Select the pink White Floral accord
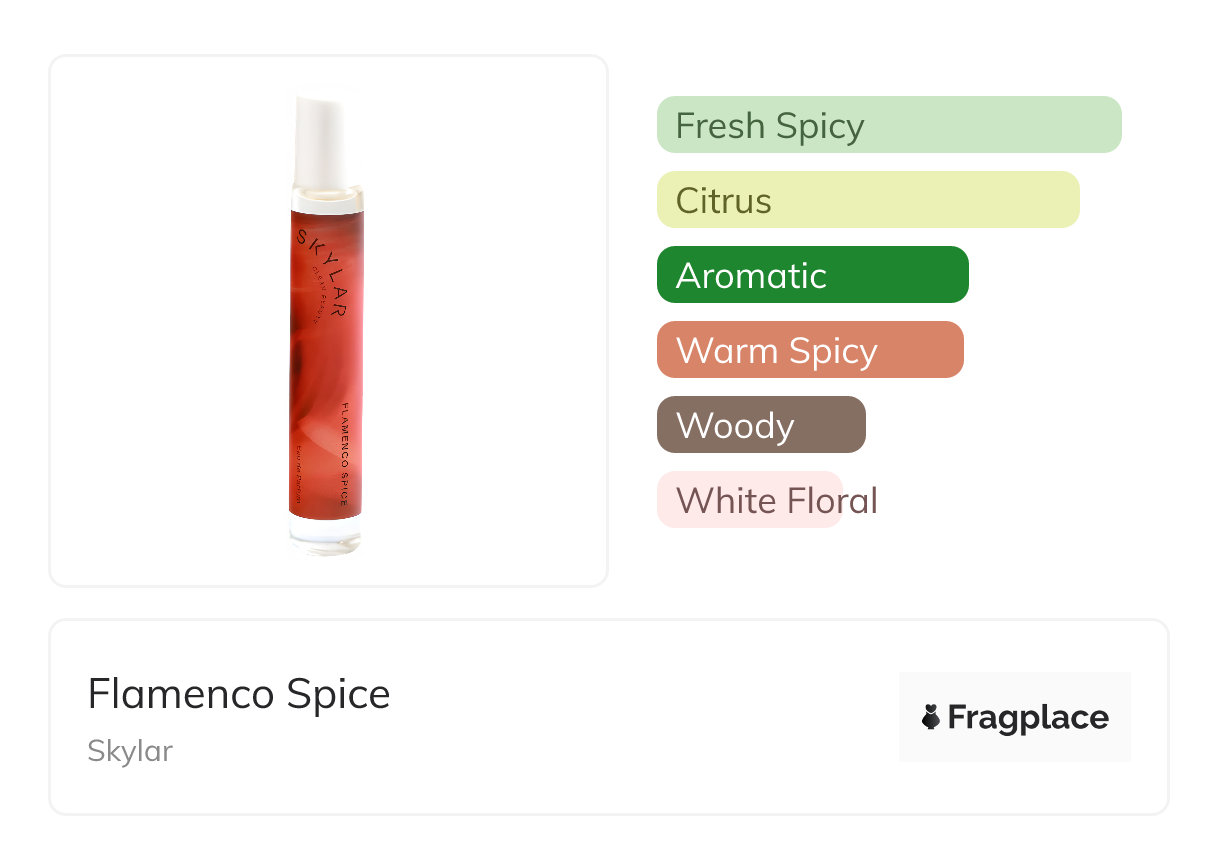 [x=750, y=500]
